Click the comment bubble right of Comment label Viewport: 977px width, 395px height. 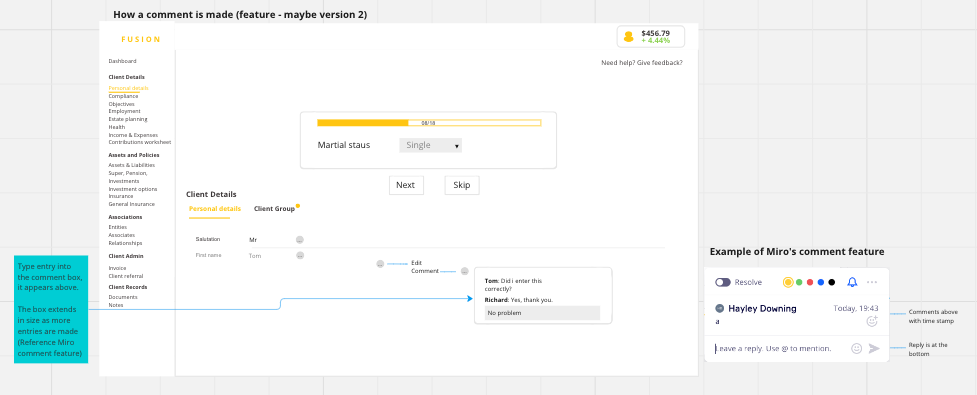click(464, 271)
